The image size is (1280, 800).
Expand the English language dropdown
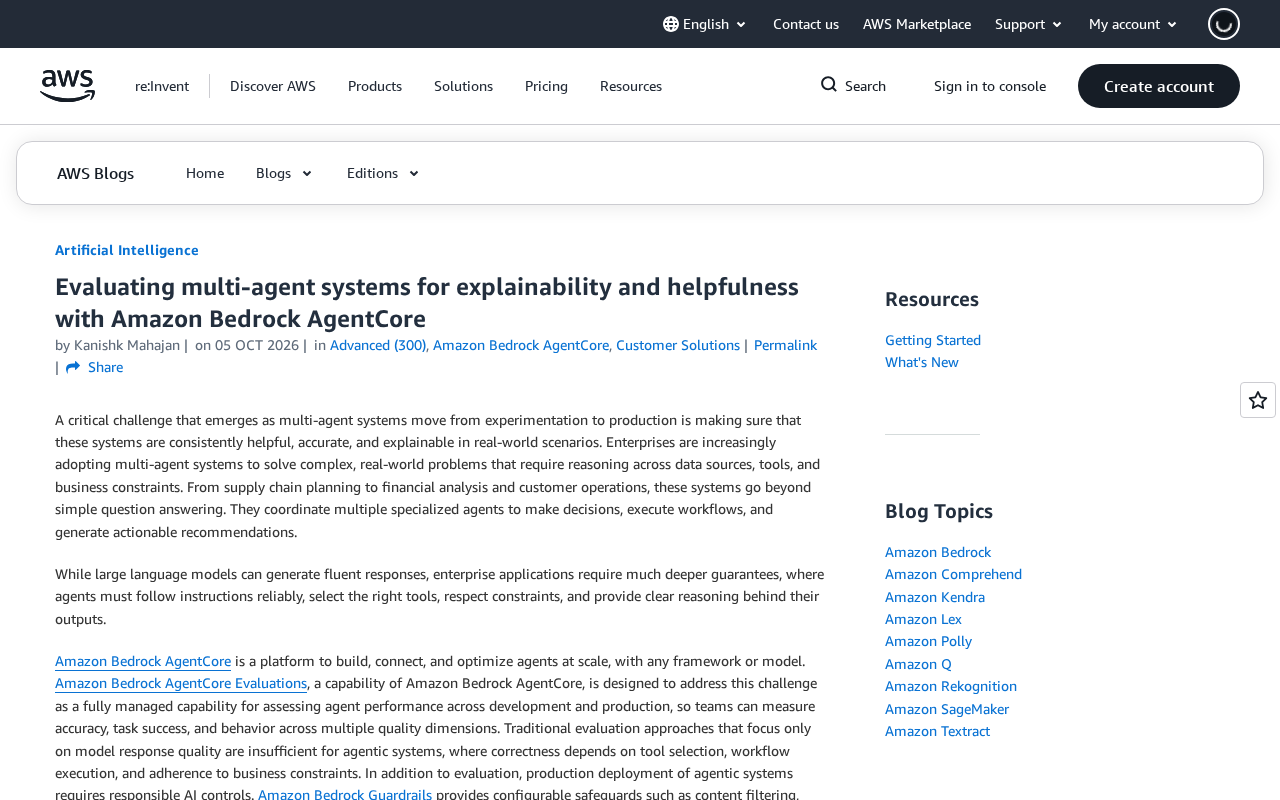[705, 24]
